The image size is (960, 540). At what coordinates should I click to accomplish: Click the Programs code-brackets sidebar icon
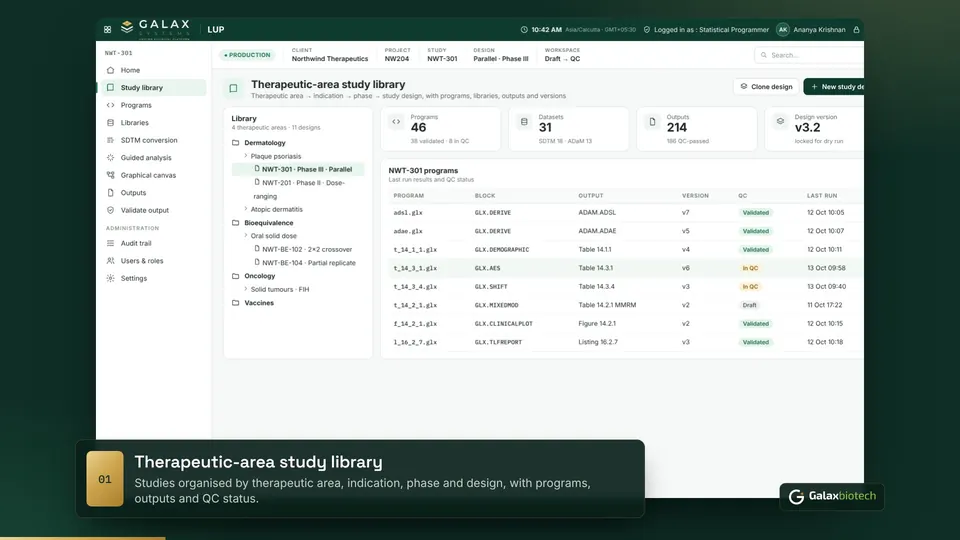click(x=110, y=105)
